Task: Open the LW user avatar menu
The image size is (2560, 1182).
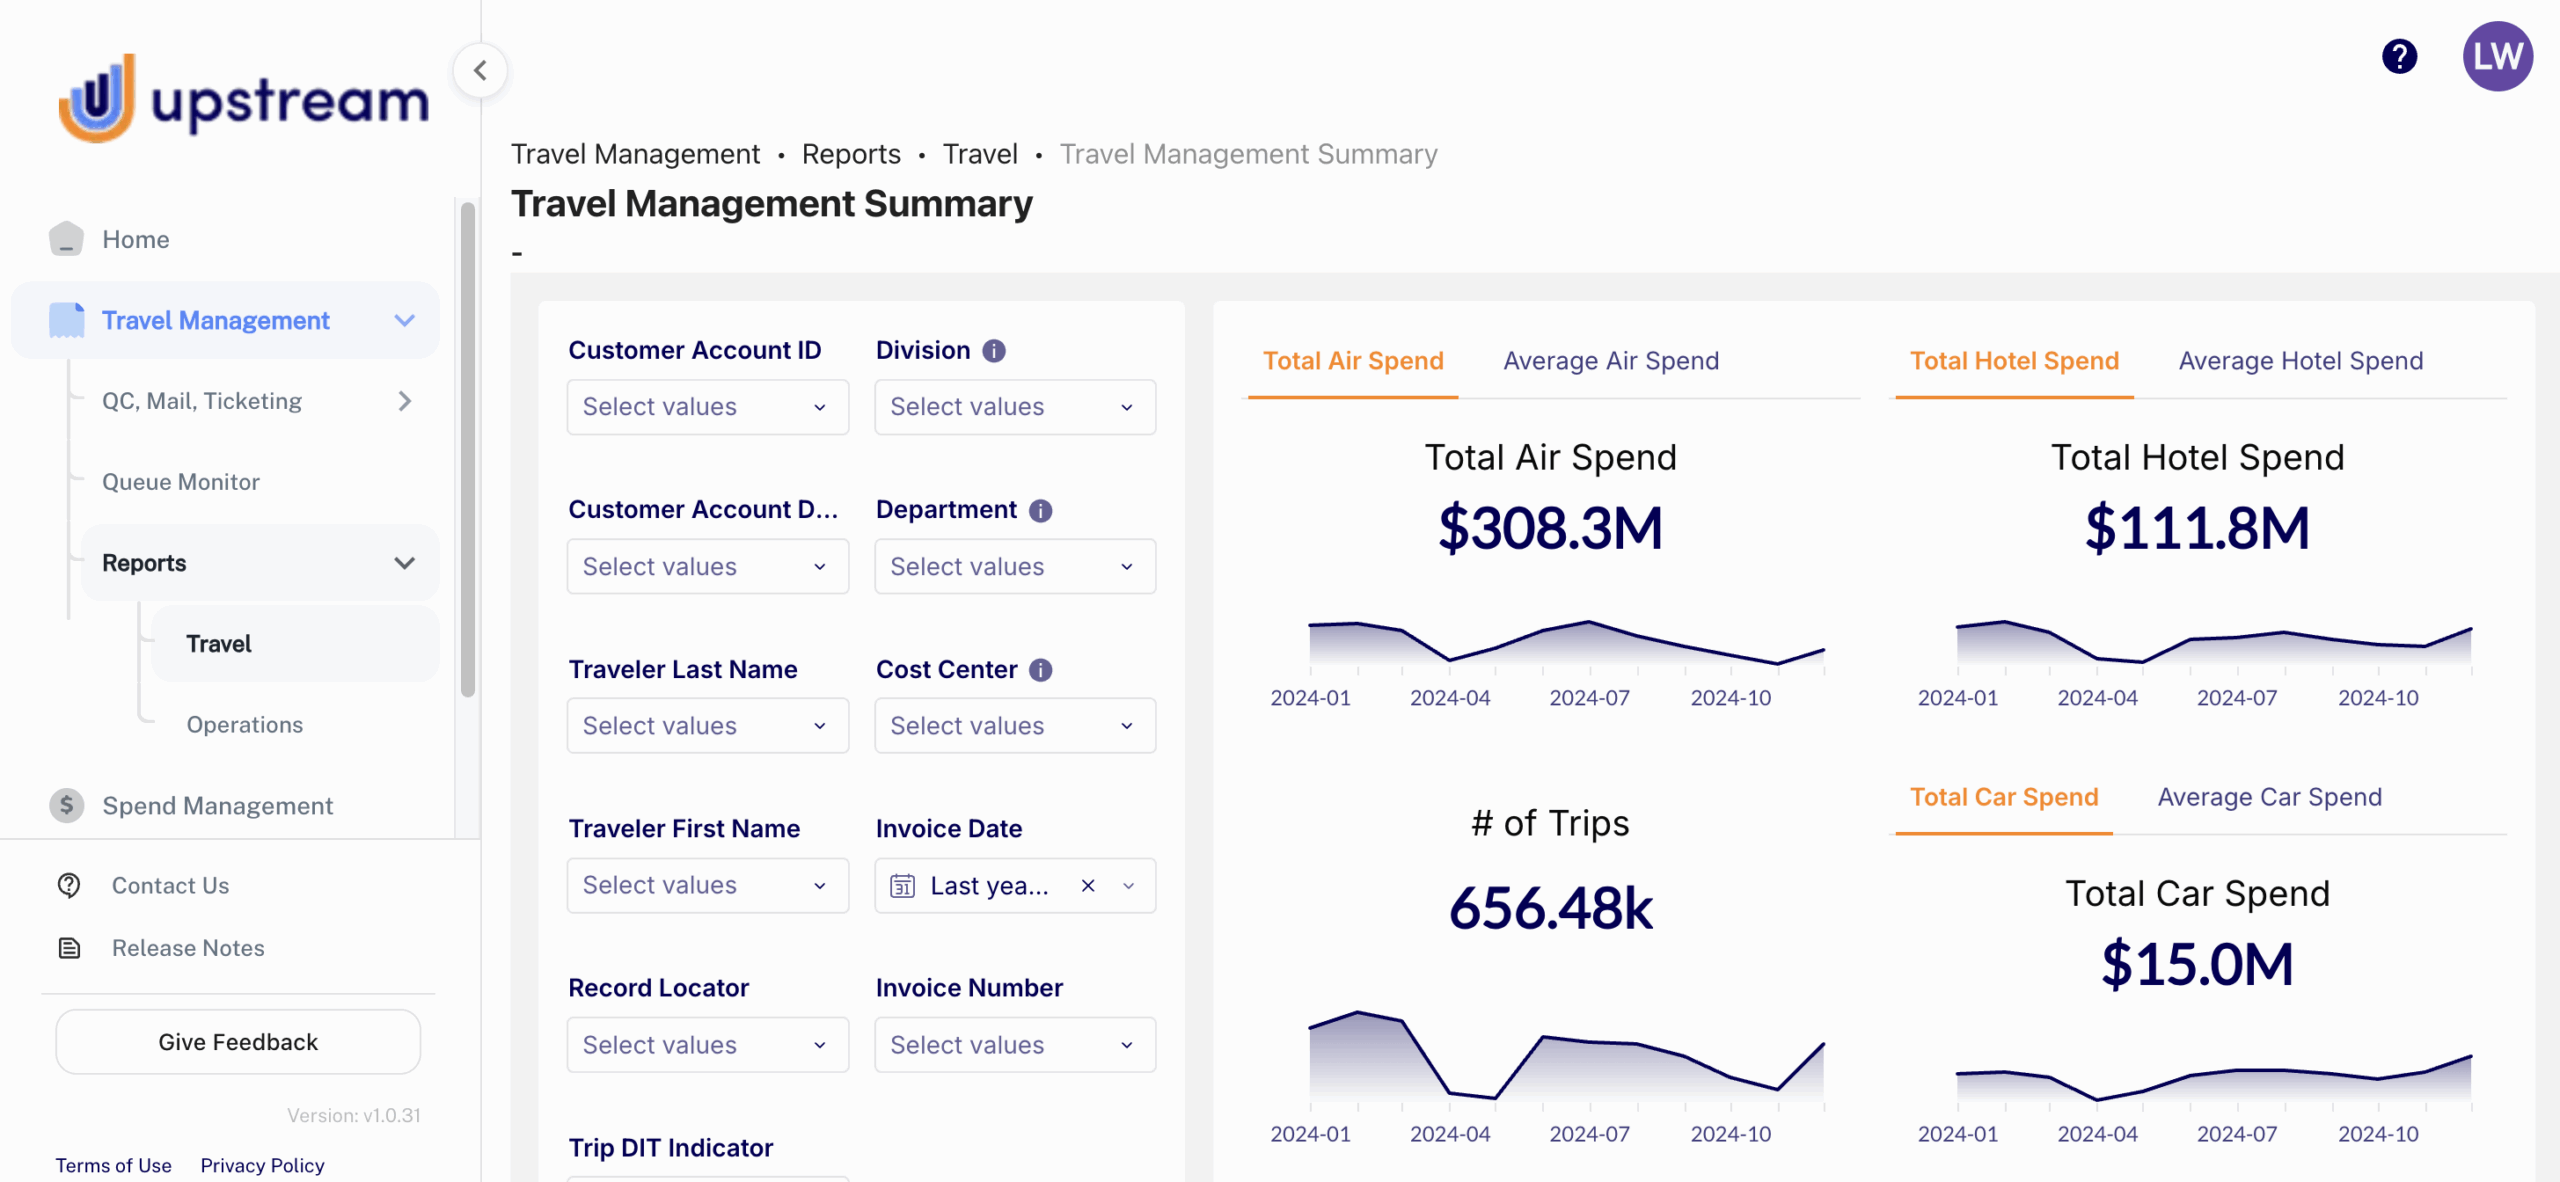Action: [2497, 56]
